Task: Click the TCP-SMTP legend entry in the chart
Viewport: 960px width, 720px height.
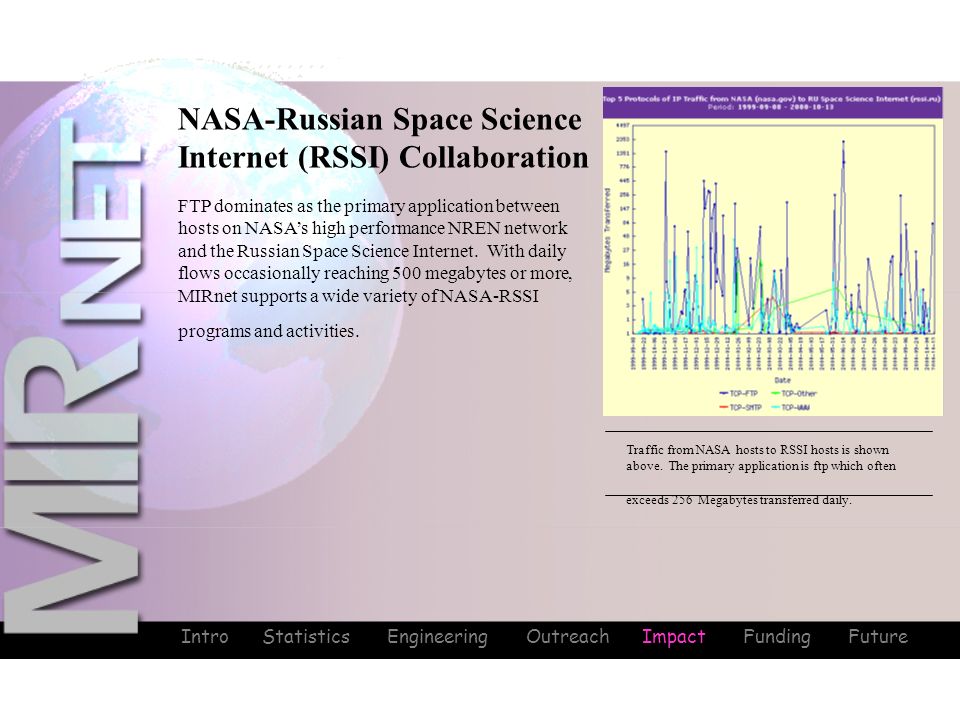Action: (740, 407)
